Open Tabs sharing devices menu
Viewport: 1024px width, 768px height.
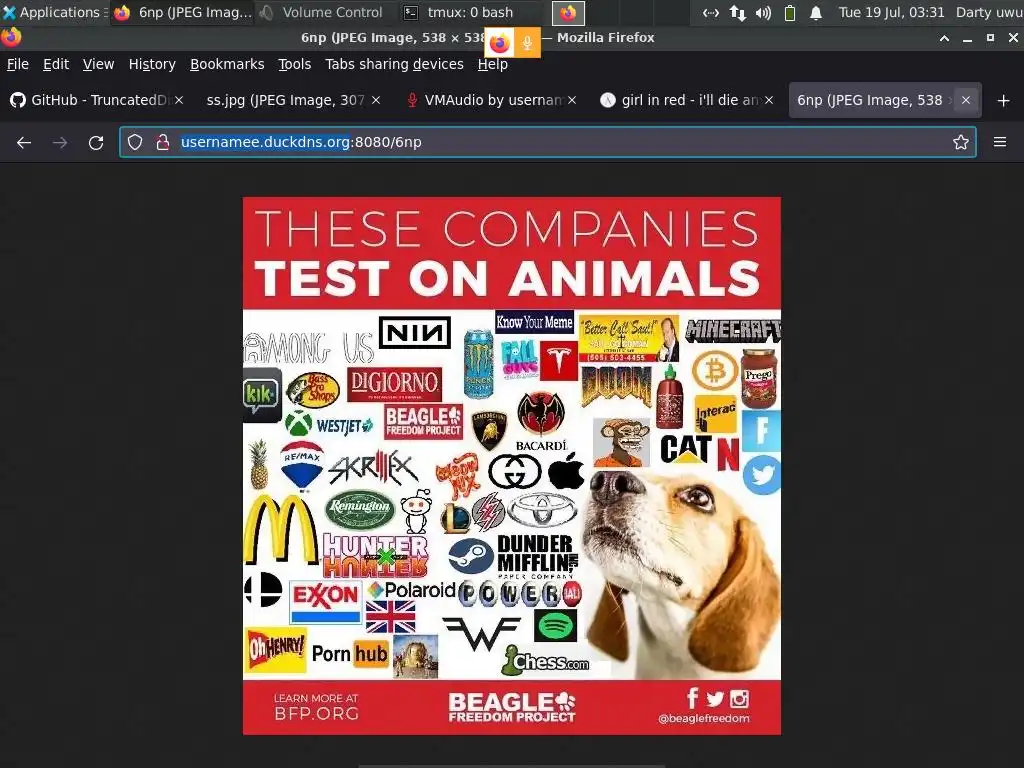click(x=394, y=64)
